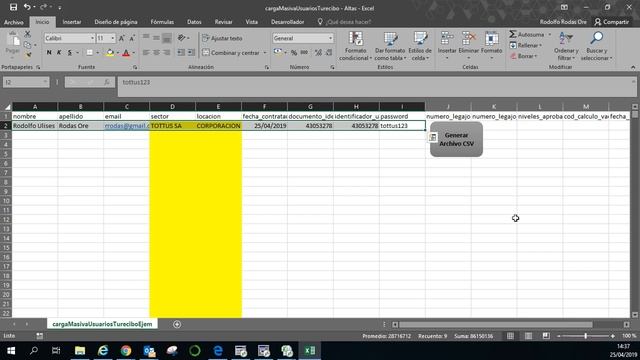Toggle Italic (K) formatting
This screenshot has height=360, width=640.
tap(59, 53)
